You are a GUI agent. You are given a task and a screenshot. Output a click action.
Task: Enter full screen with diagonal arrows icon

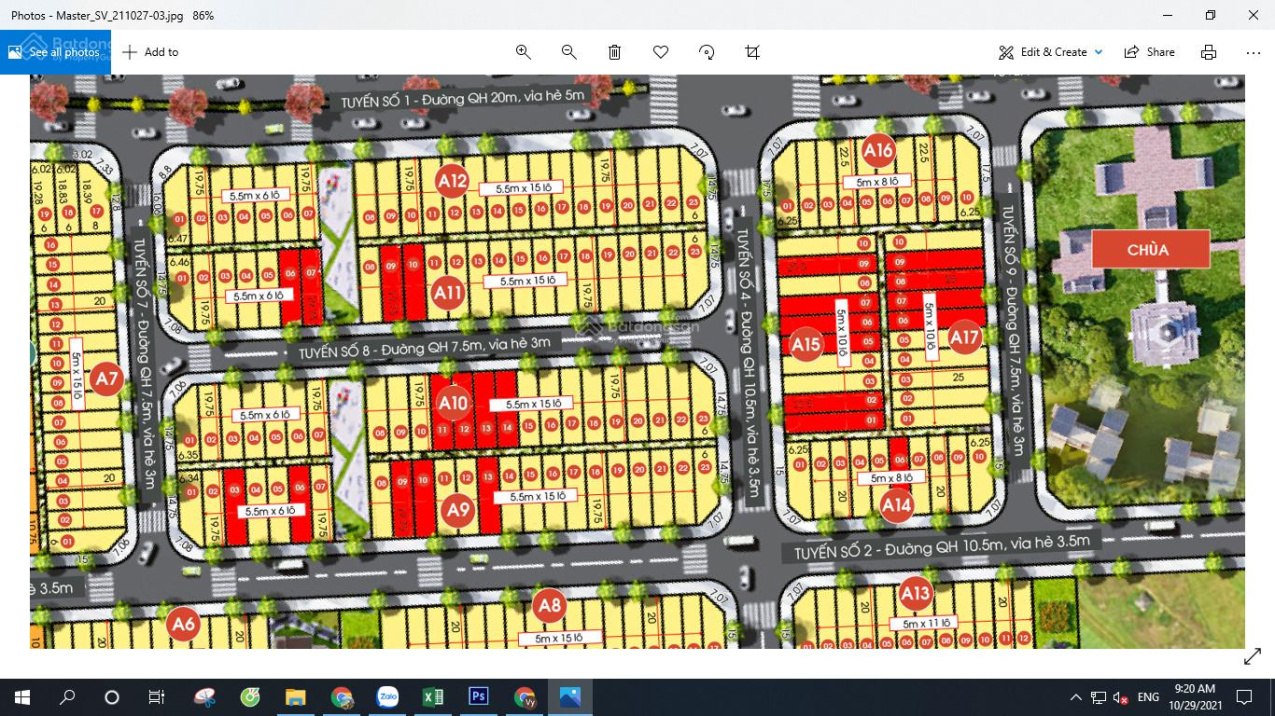1252,657
